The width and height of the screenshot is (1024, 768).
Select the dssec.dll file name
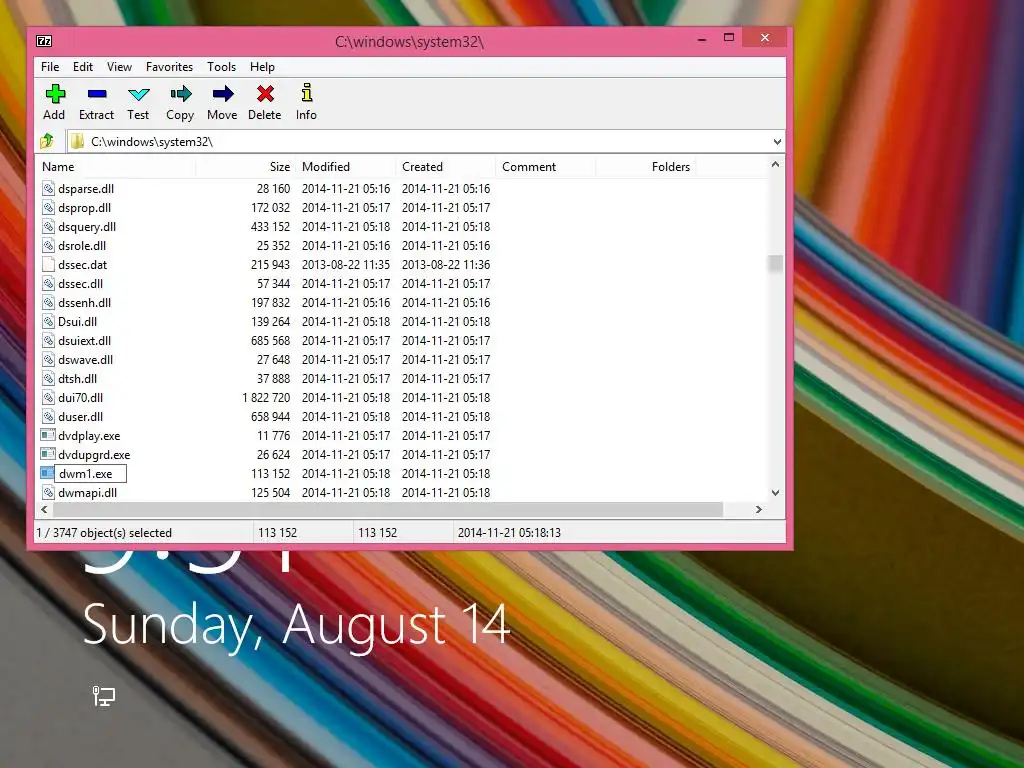click(x=80, y=283)
